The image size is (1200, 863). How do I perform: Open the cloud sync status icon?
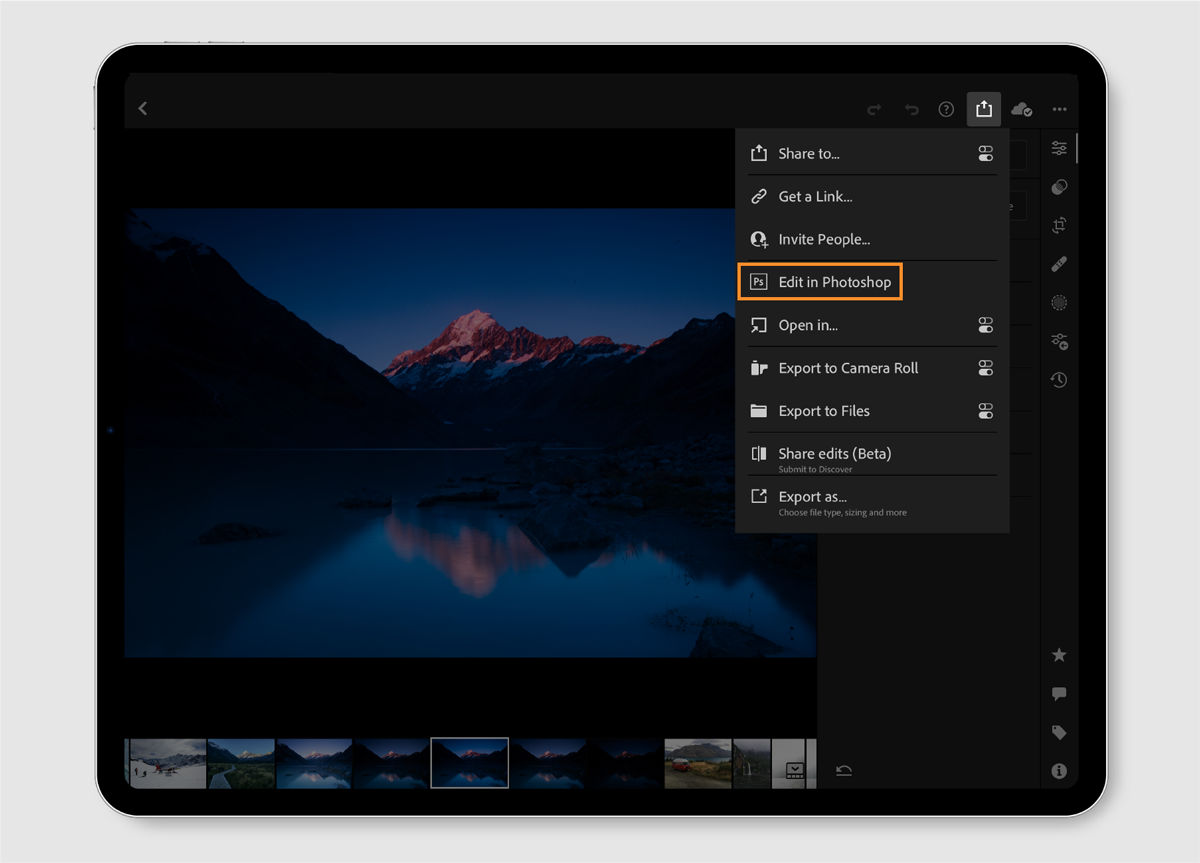[1021, 109]
